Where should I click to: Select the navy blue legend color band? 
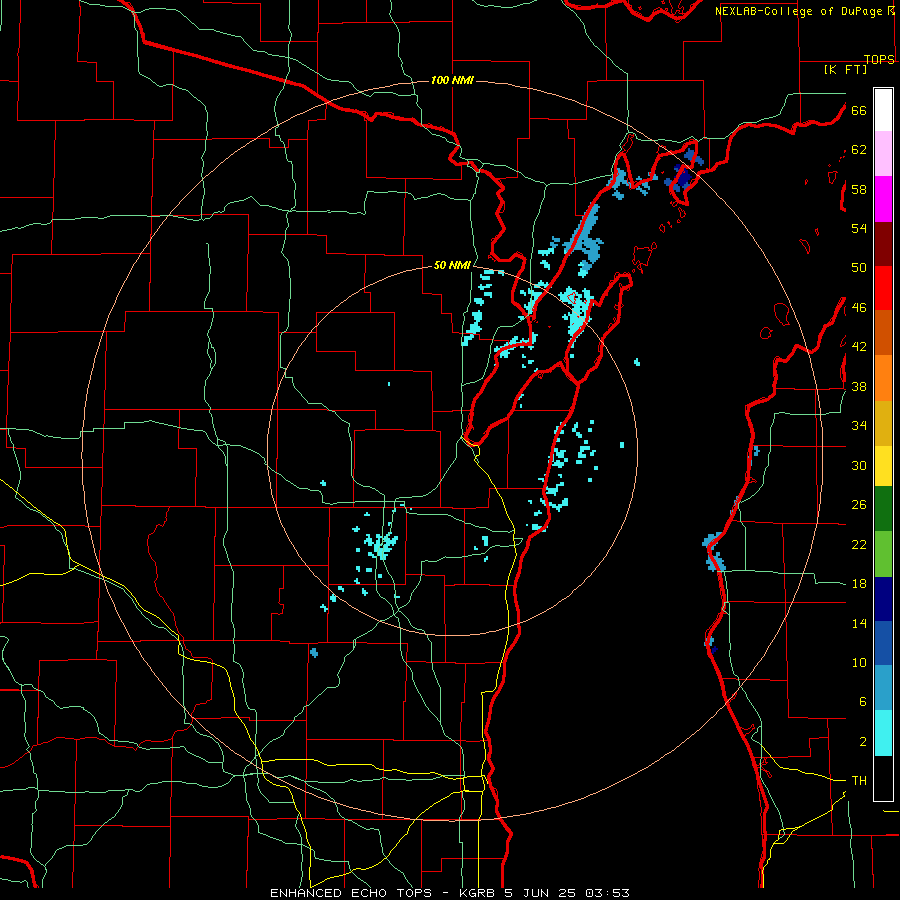pos(883,599)
